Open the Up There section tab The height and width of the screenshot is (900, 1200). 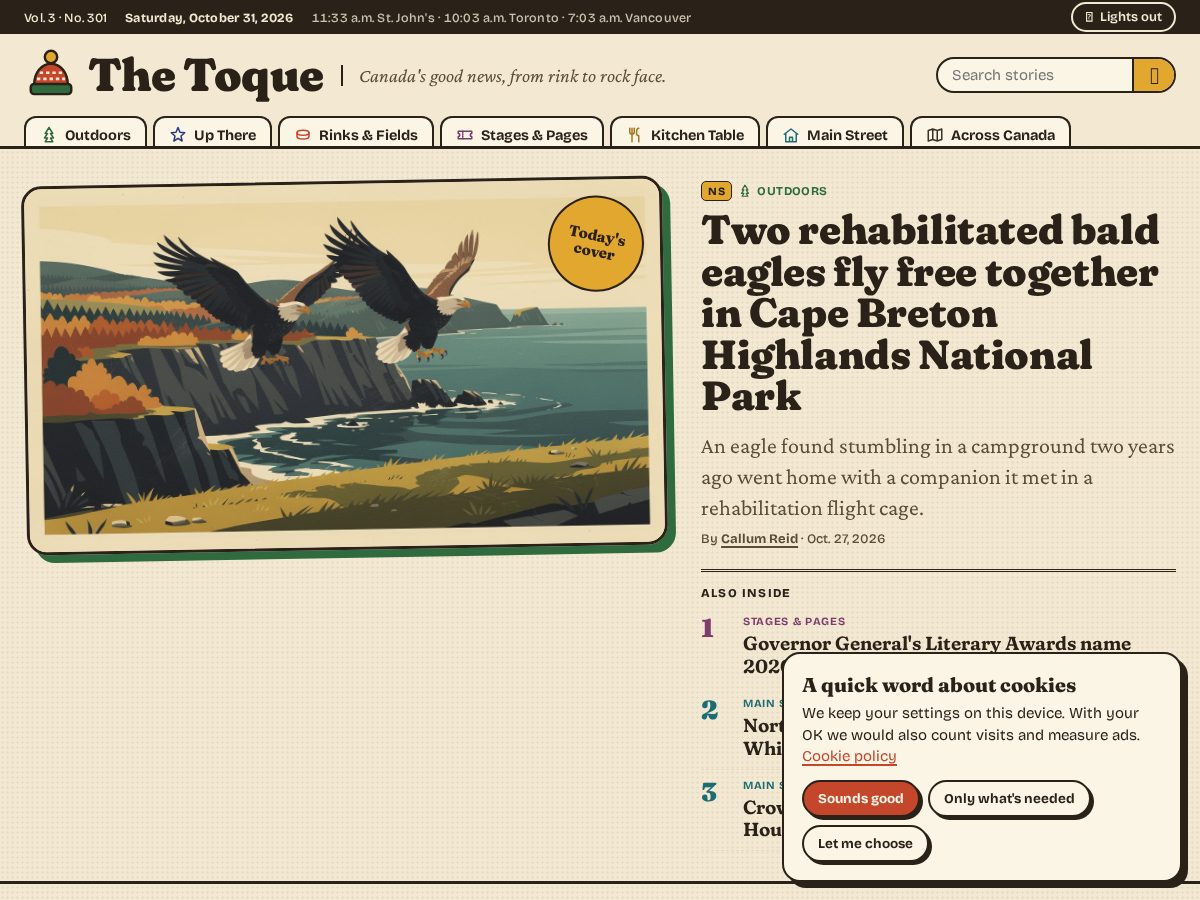point(213,133)
